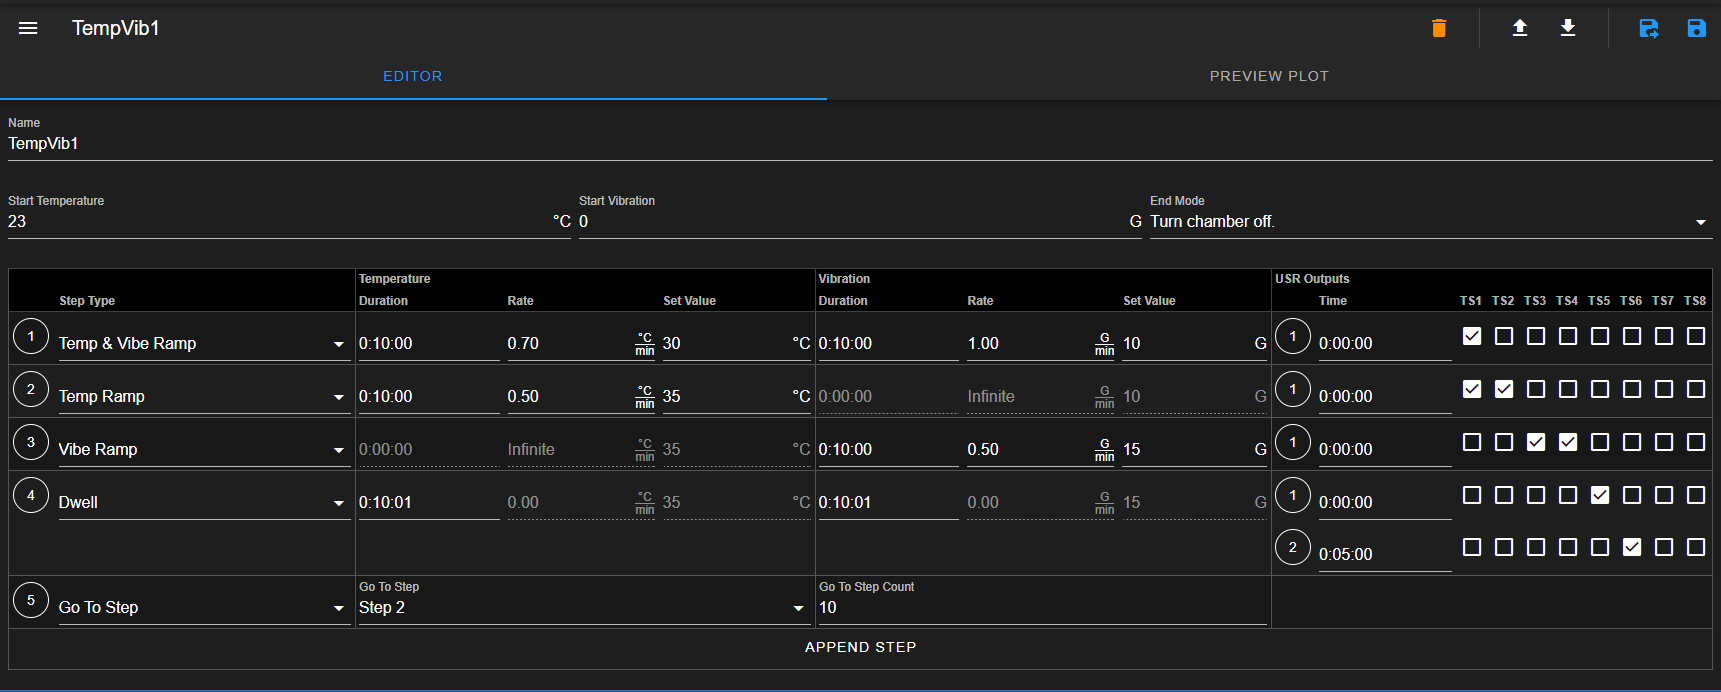Uncheck TS1 in Temp Ramp row

1472,389
